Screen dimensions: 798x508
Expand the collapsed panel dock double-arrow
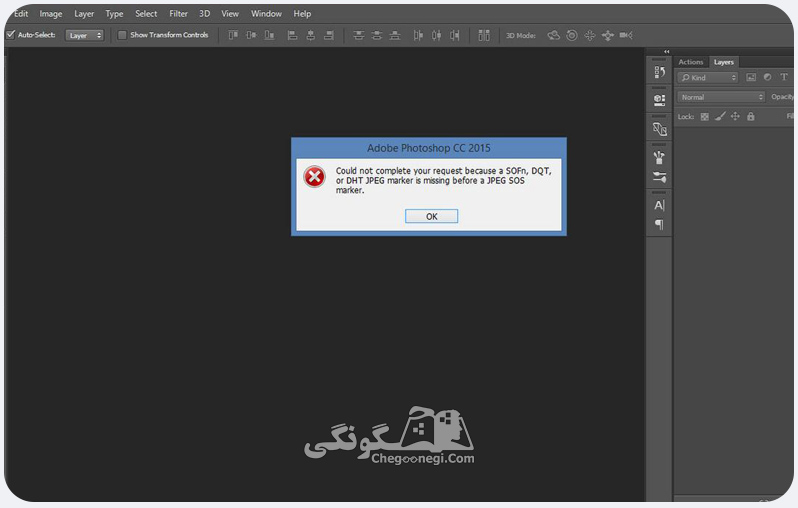pyautogui.click(x=667, y=51)
